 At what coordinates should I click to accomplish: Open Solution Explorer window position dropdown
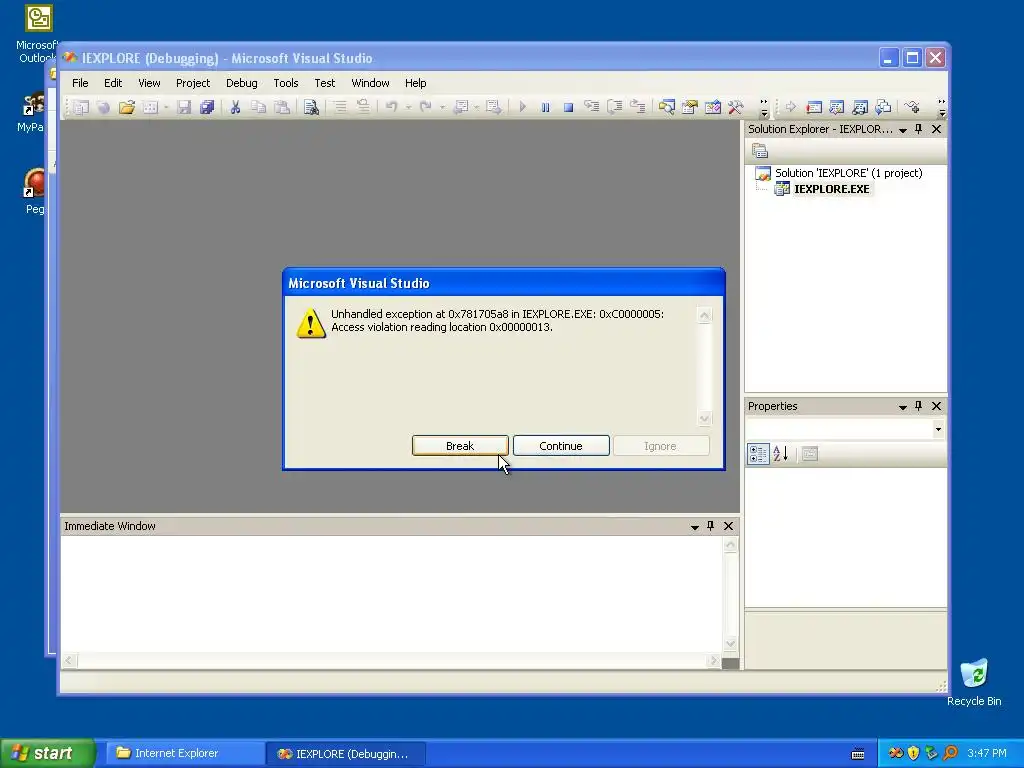point(903,130)
